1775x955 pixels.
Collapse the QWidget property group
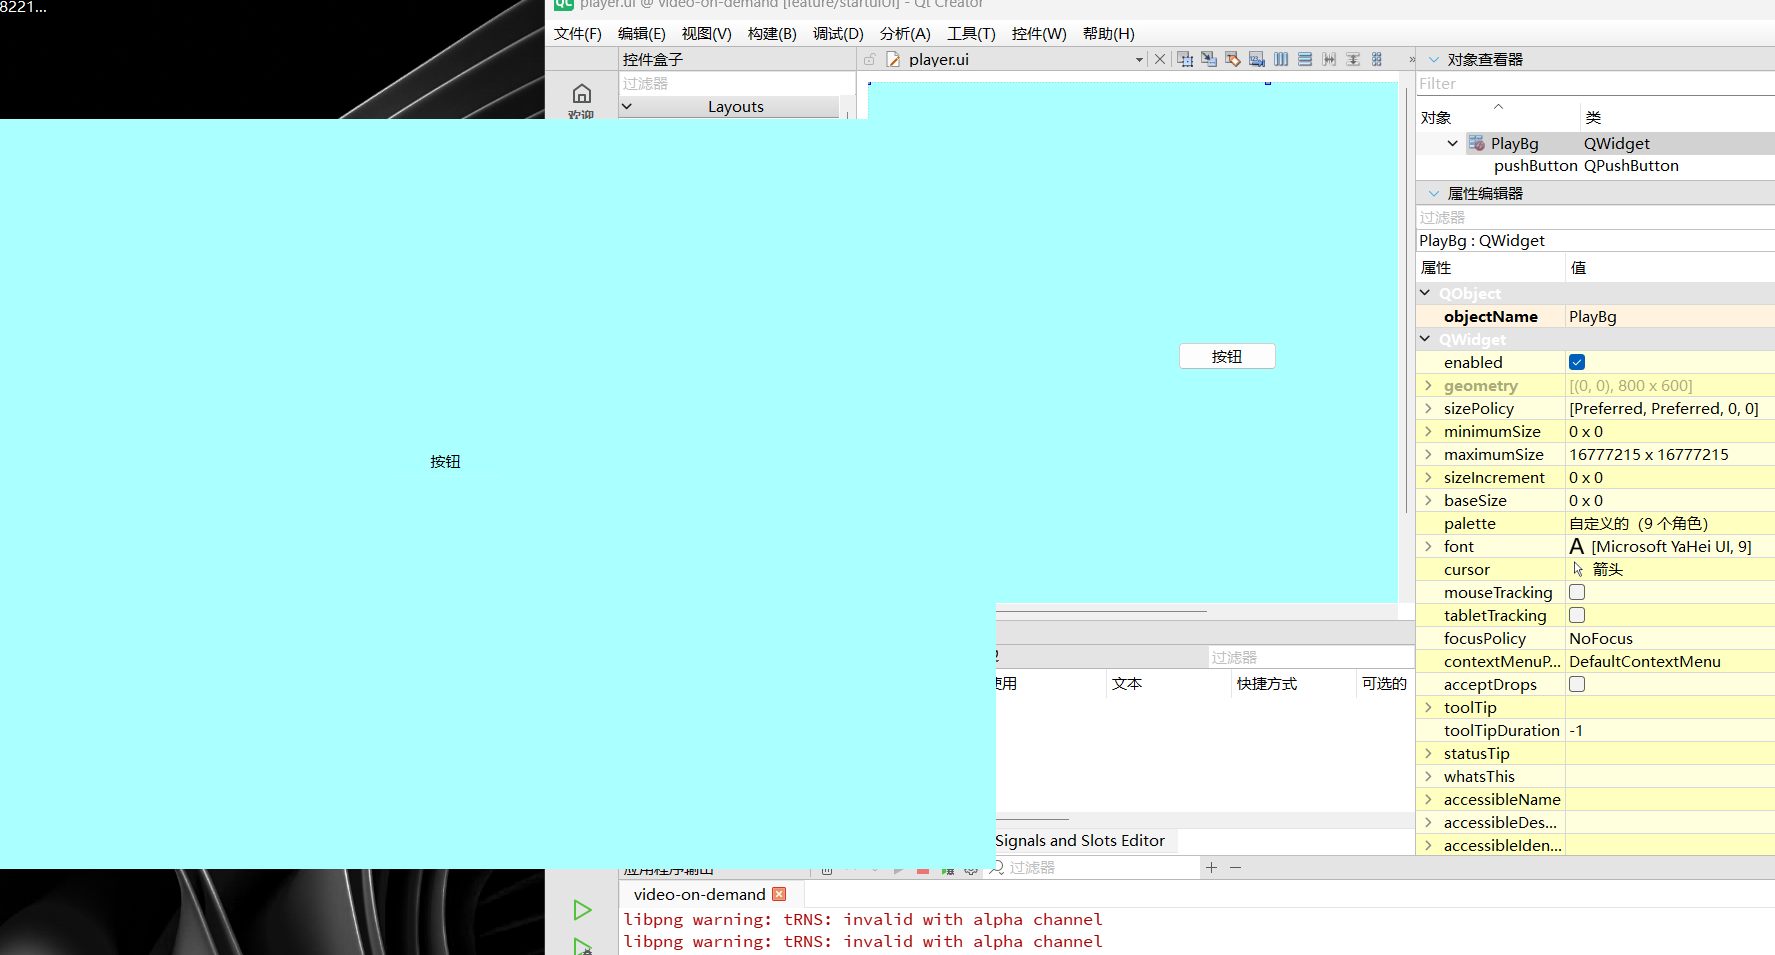click(1425, 339)
